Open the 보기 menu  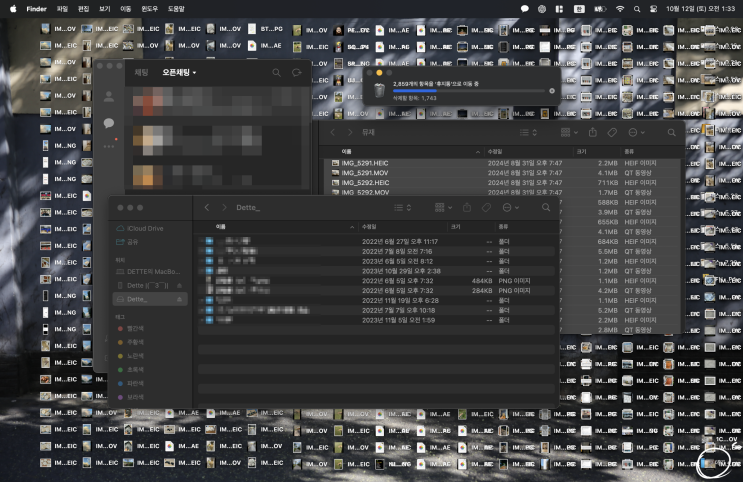104,9
